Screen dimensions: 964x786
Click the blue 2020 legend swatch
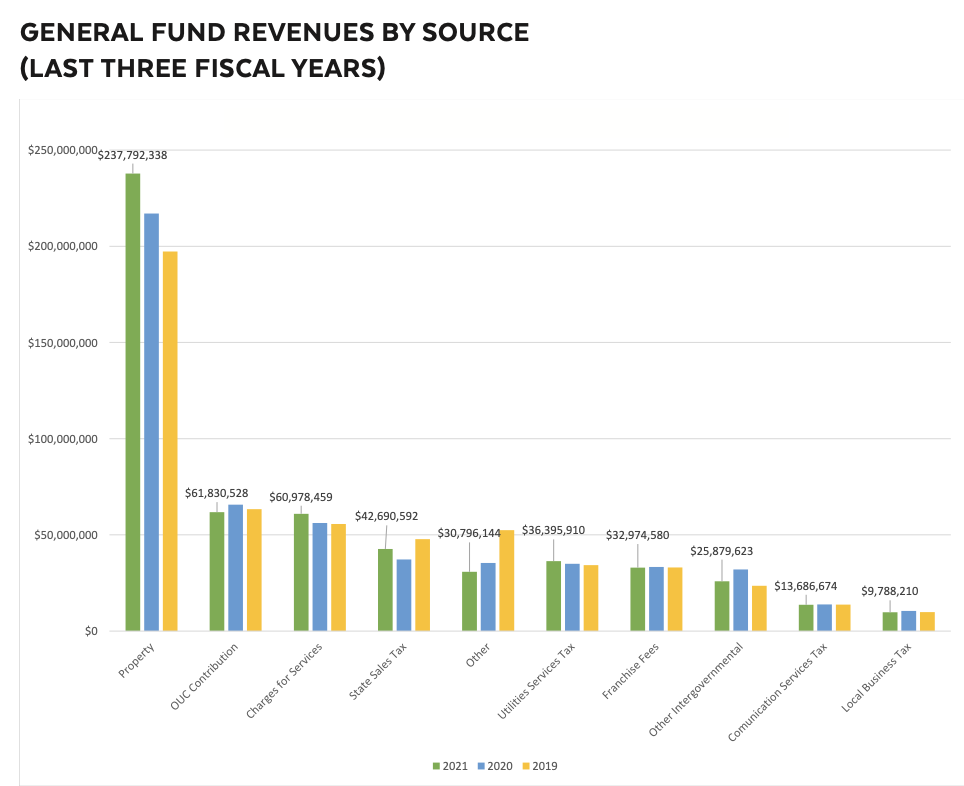pyautogui.click(x=483, y=766)
